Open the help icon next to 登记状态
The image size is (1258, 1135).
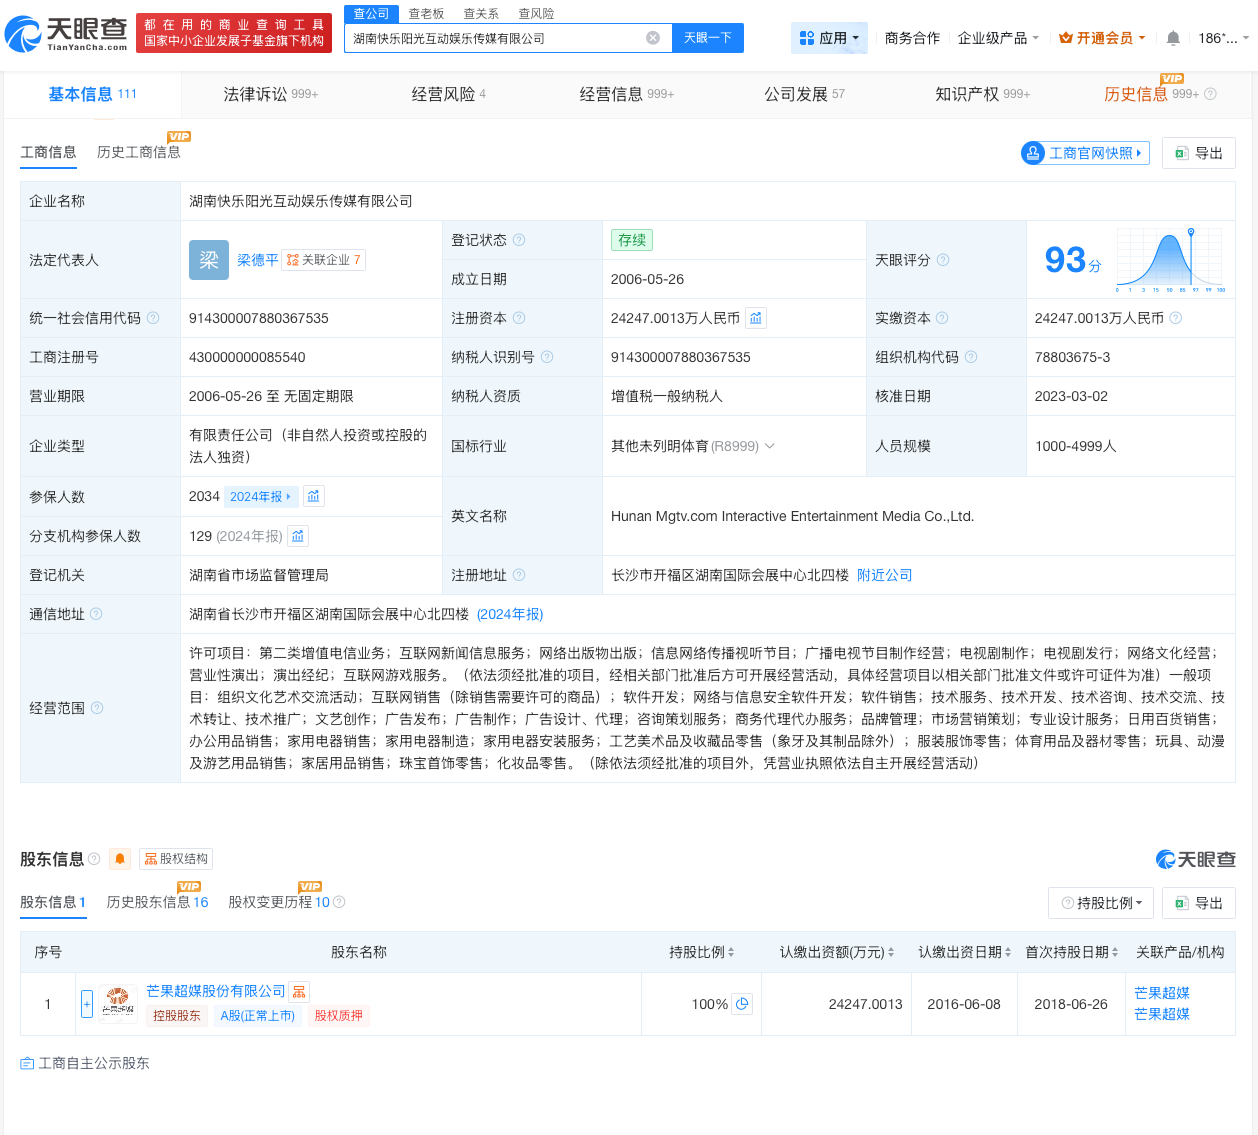click(519, 240)
